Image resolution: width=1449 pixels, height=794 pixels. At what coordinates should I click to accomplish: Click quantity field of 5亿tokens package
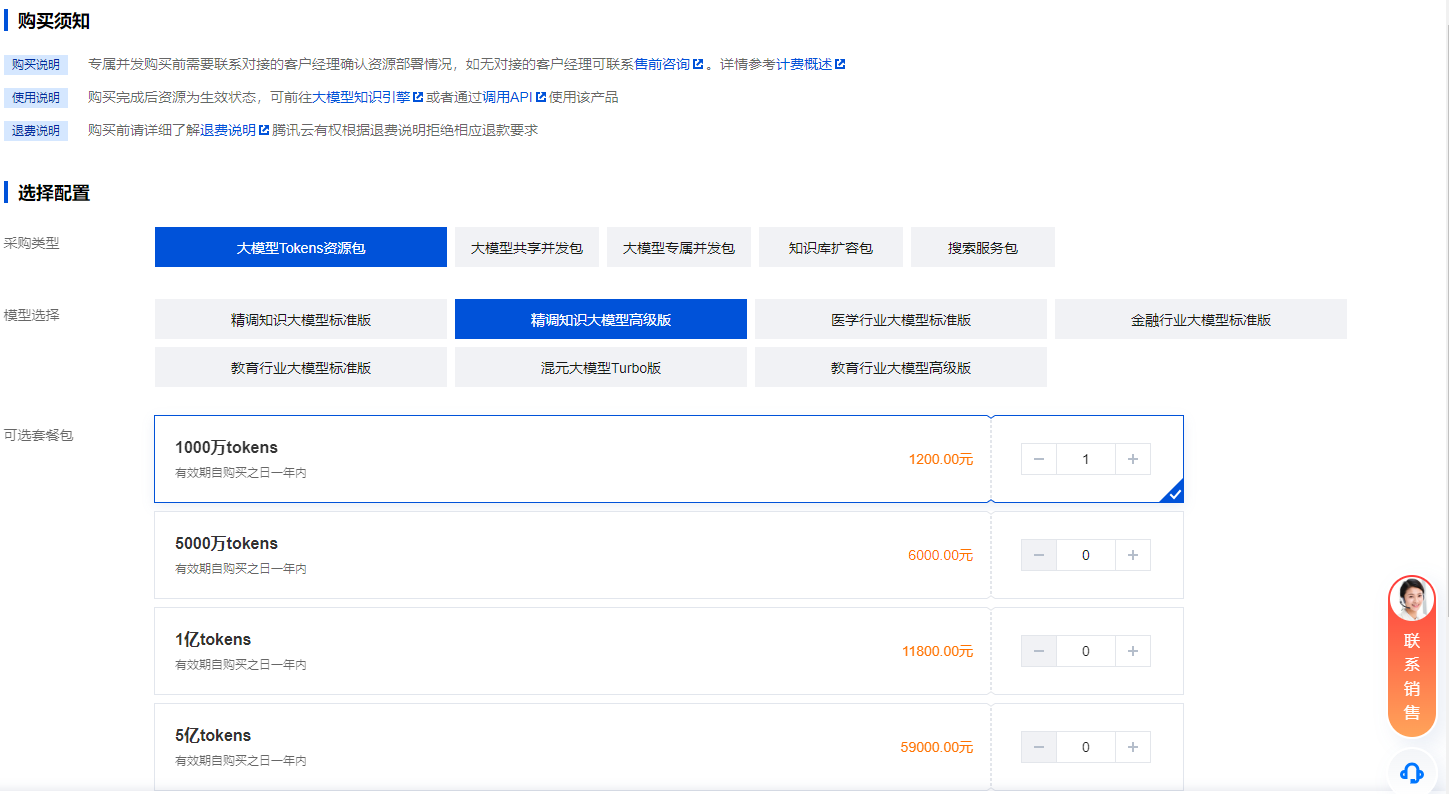coord(1086,747)
